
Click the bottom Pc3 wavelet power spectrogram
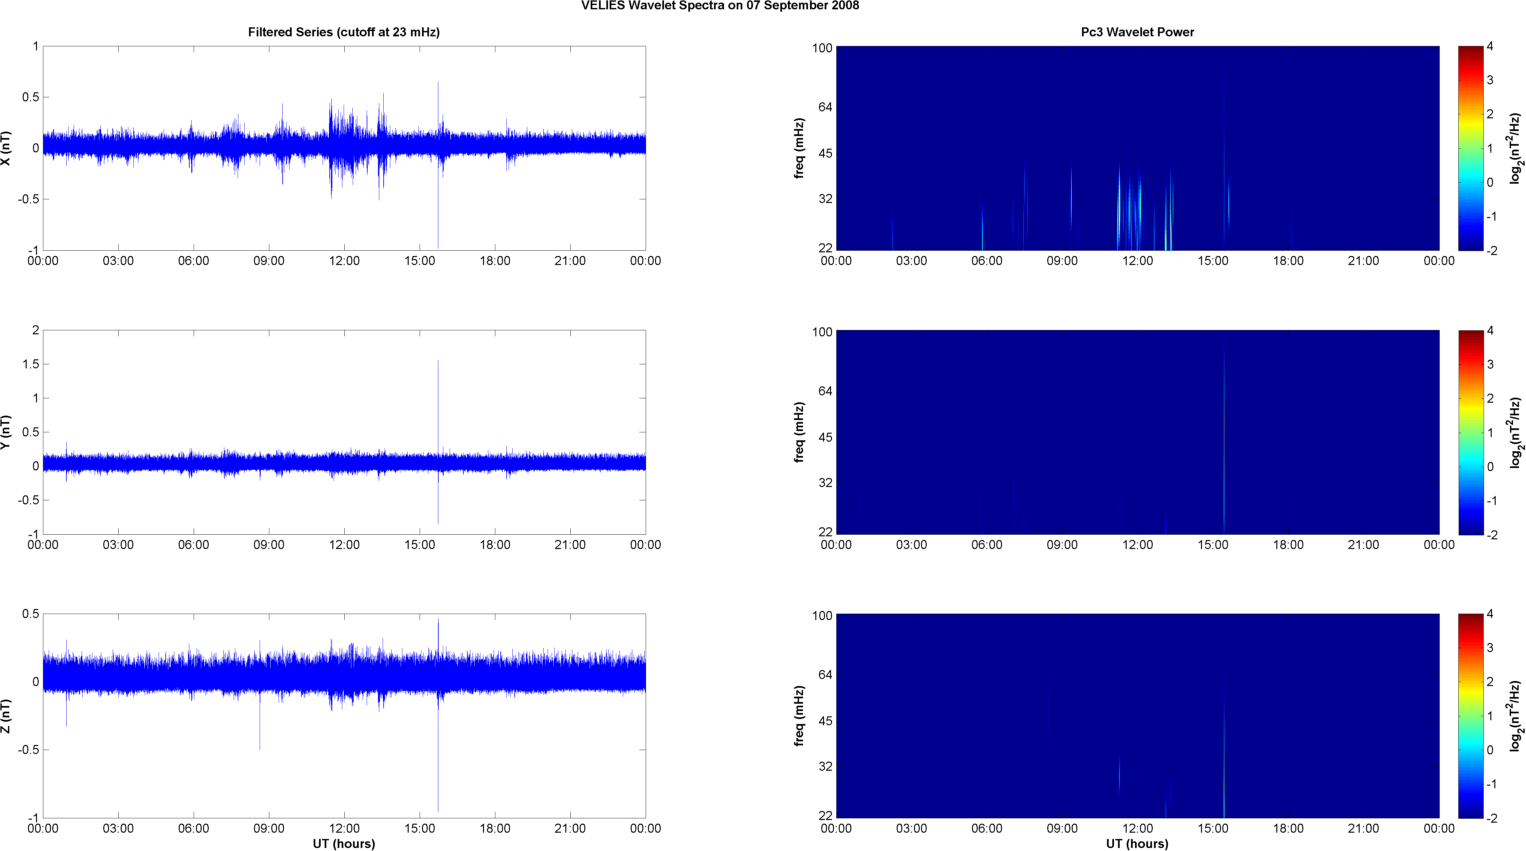click(x=1137, y=716)
